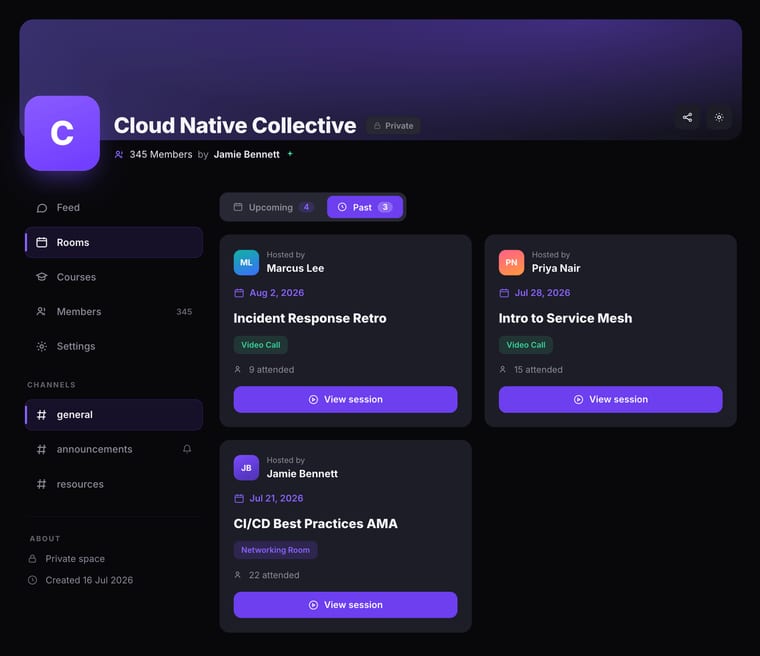760x656 pixels.
Task: Click the hash icon of the announcements channel
Action: (42, 449)
